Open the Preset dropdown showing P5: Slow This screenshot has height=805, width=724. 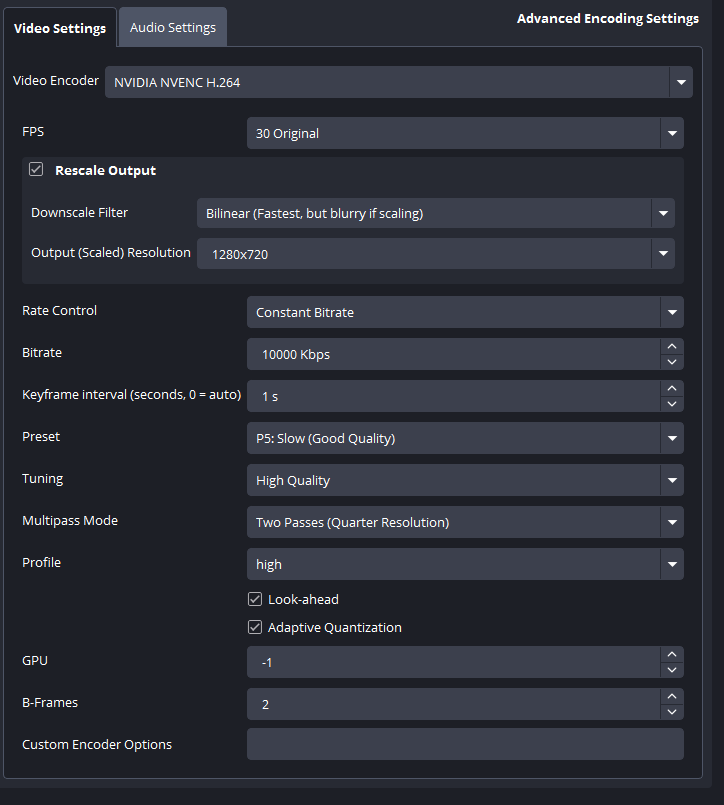(x=465, y=438)
